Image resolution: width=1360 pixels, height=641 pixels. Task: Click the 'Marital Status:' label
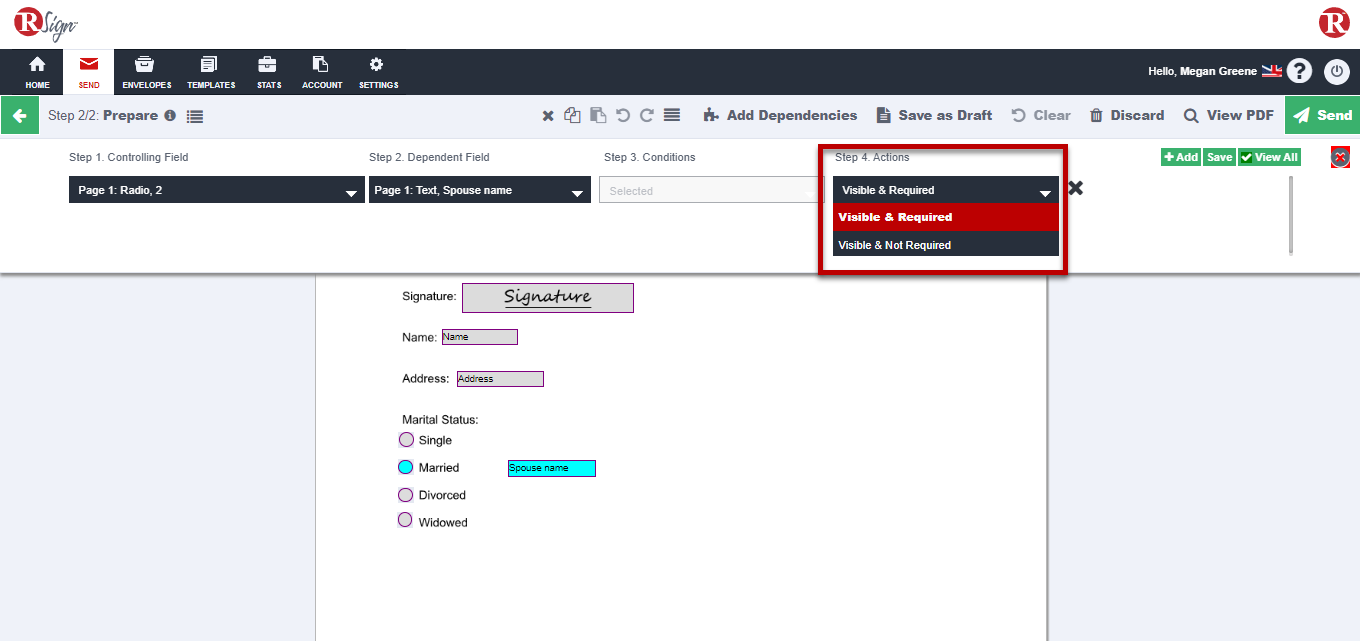pyautogui.click(x=440, y=420)
